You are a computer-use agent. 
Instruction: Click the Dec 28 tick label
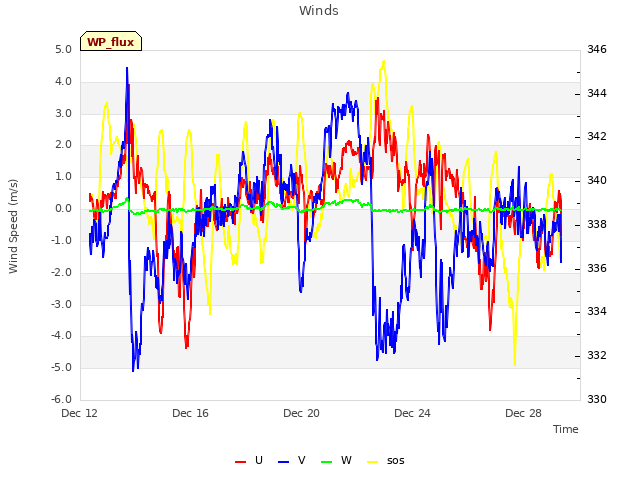pyautogui.click(x=524, y=413)
